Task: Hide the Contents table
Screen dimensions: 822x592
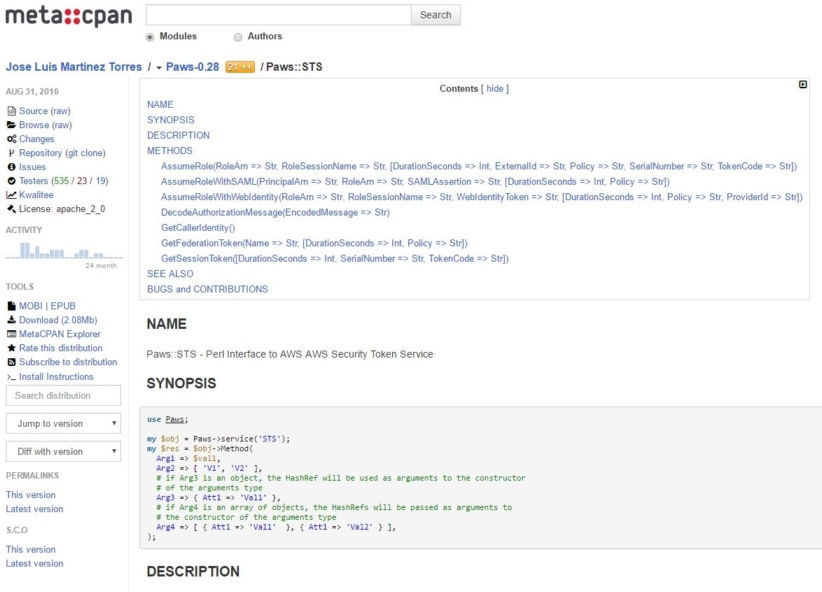Action: [494, 89]
